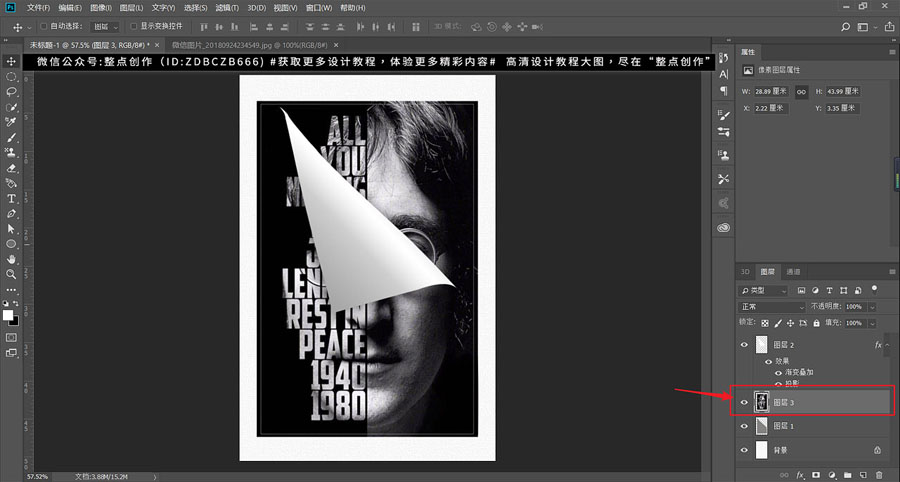The width and height of the screenshot is (900, 482).
Task: Add a layer mask from Layers panel bottom
Action: pos(816,474)
